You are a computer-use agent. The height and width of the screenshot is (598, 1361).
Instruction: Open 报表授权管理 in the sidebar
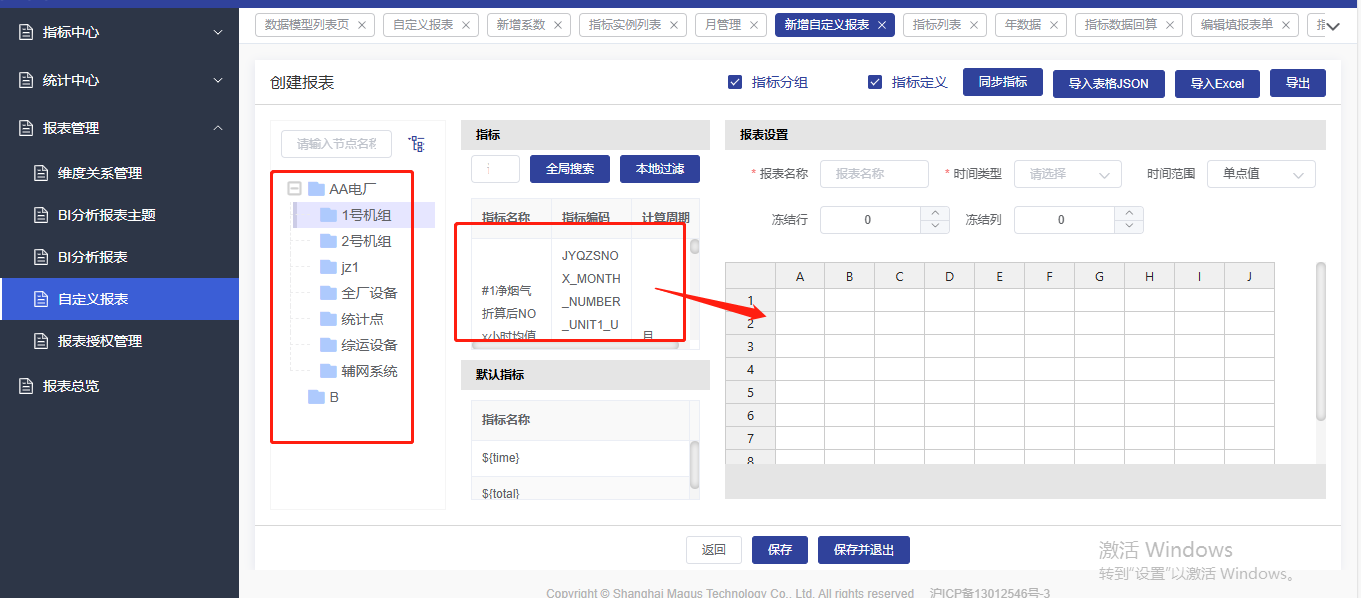point(100,341)
